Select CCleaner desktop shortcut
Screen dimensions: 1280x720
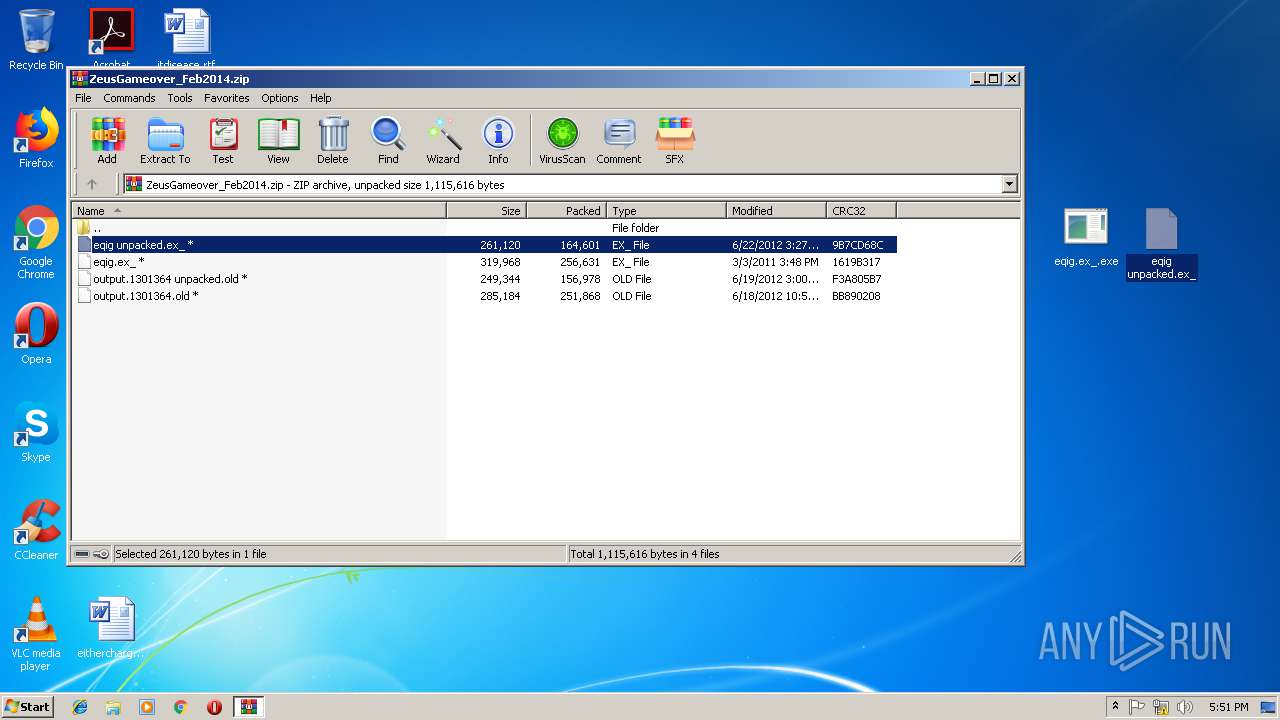point(36,530)
